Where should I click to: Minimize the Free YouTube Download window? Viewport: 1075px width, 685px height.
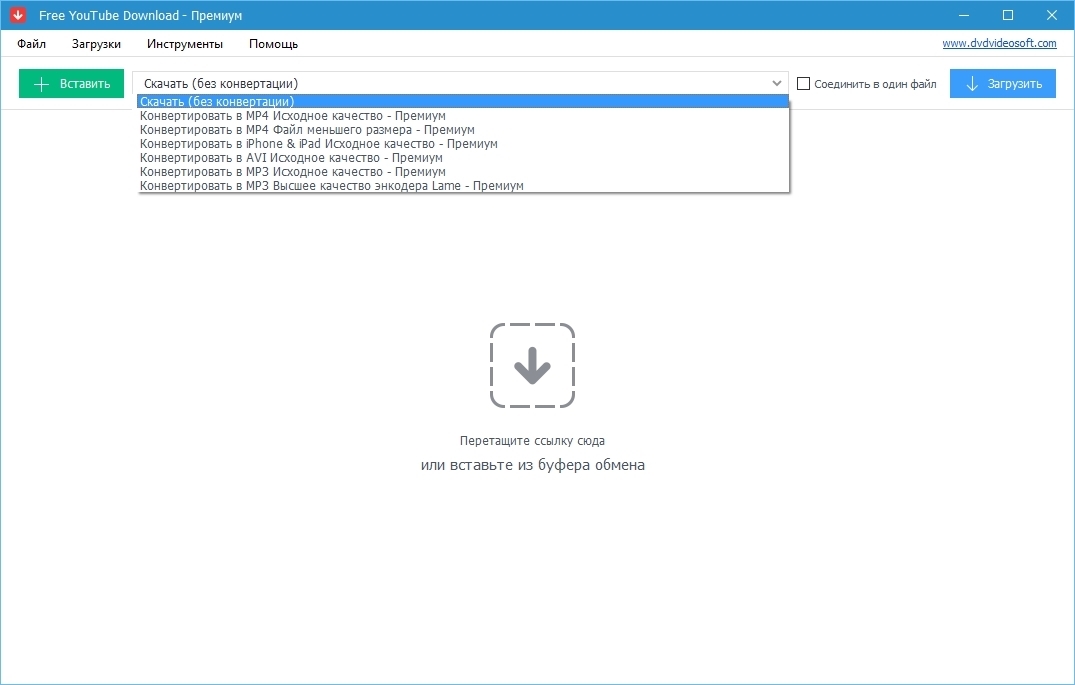pos(964,15)
